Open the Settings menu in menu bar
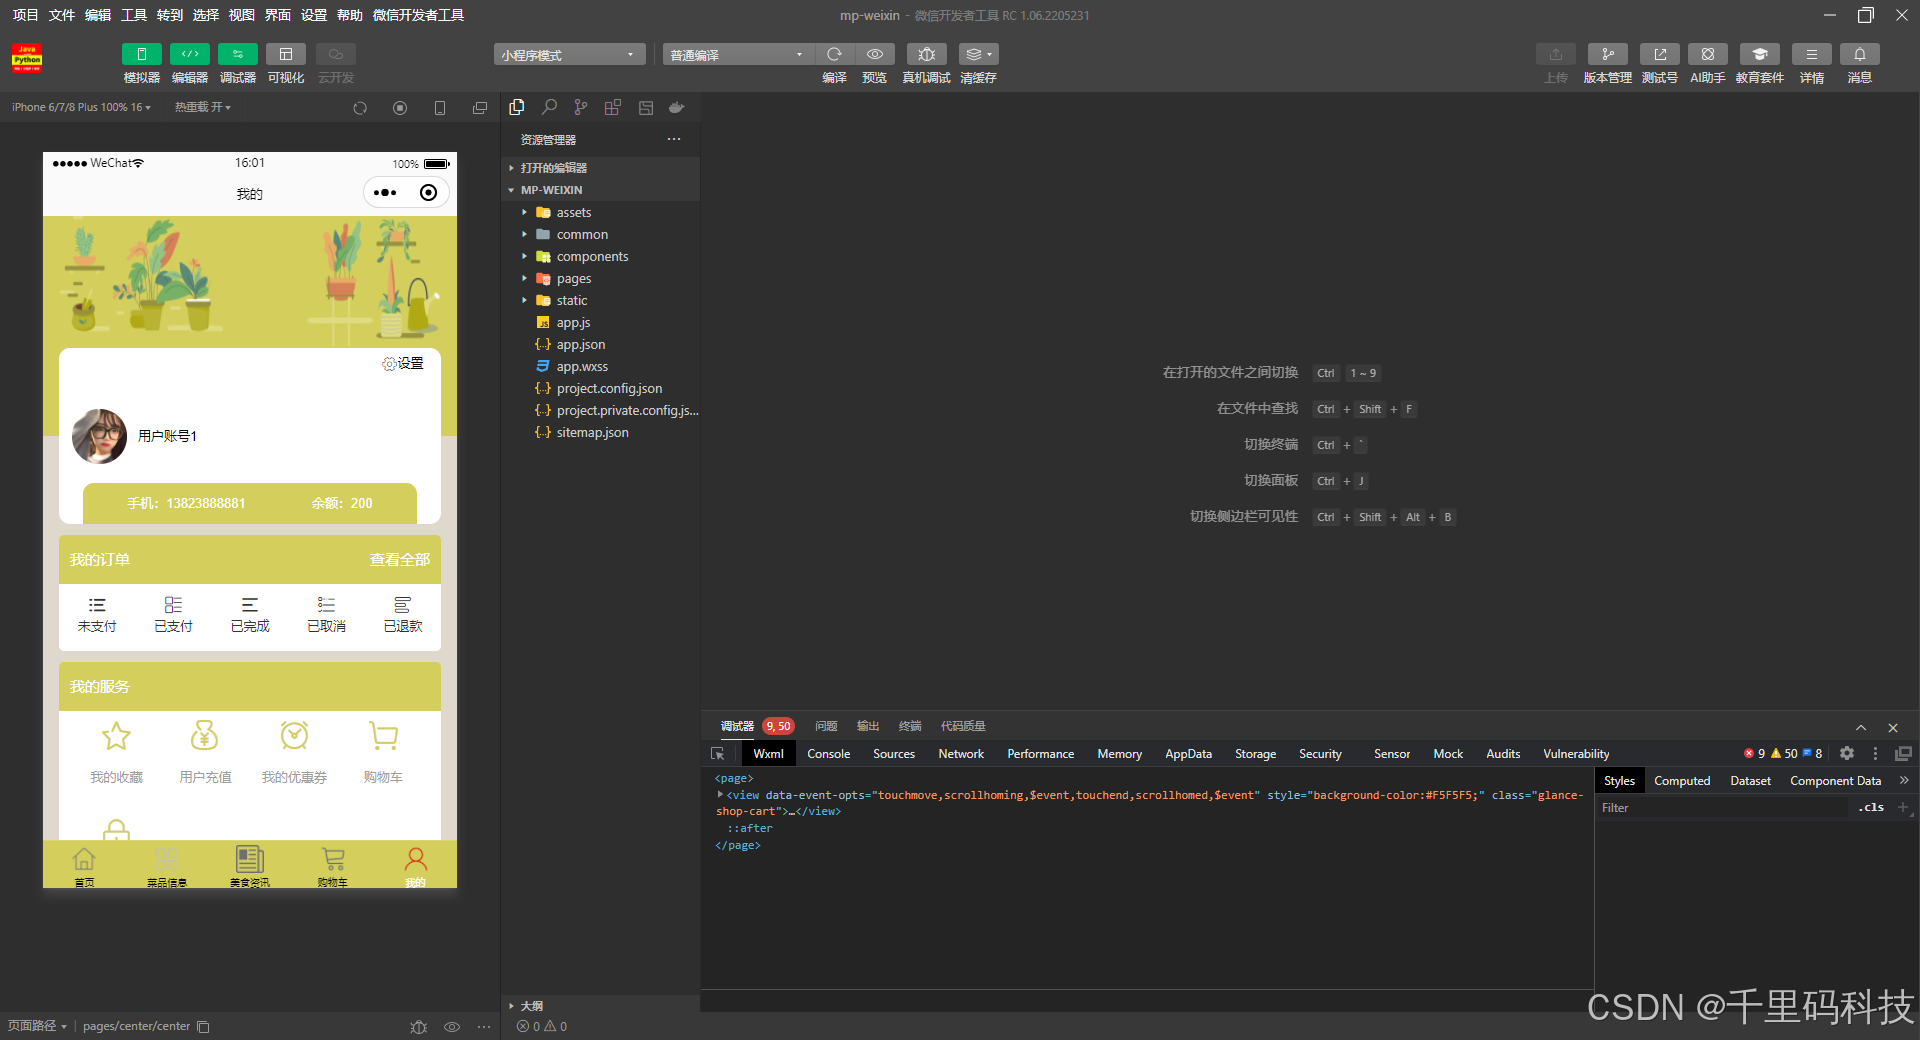The image size is (1920, 1040). [x=314, y=15]
